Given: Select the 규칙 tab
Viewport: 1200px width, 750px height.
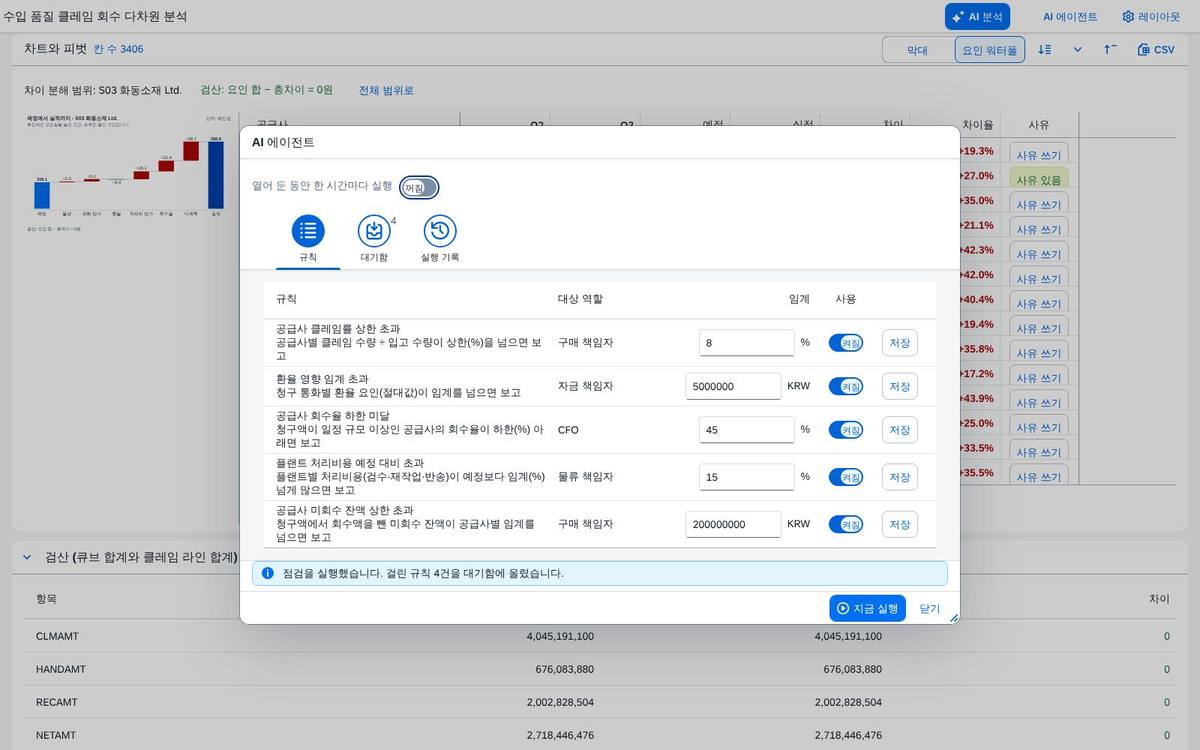Looking at the screenshot, I should [308, 240].
